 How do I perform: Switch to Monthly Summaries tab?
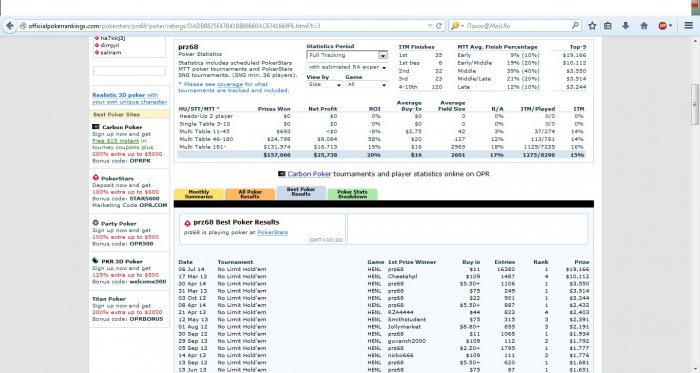(199, 194)
